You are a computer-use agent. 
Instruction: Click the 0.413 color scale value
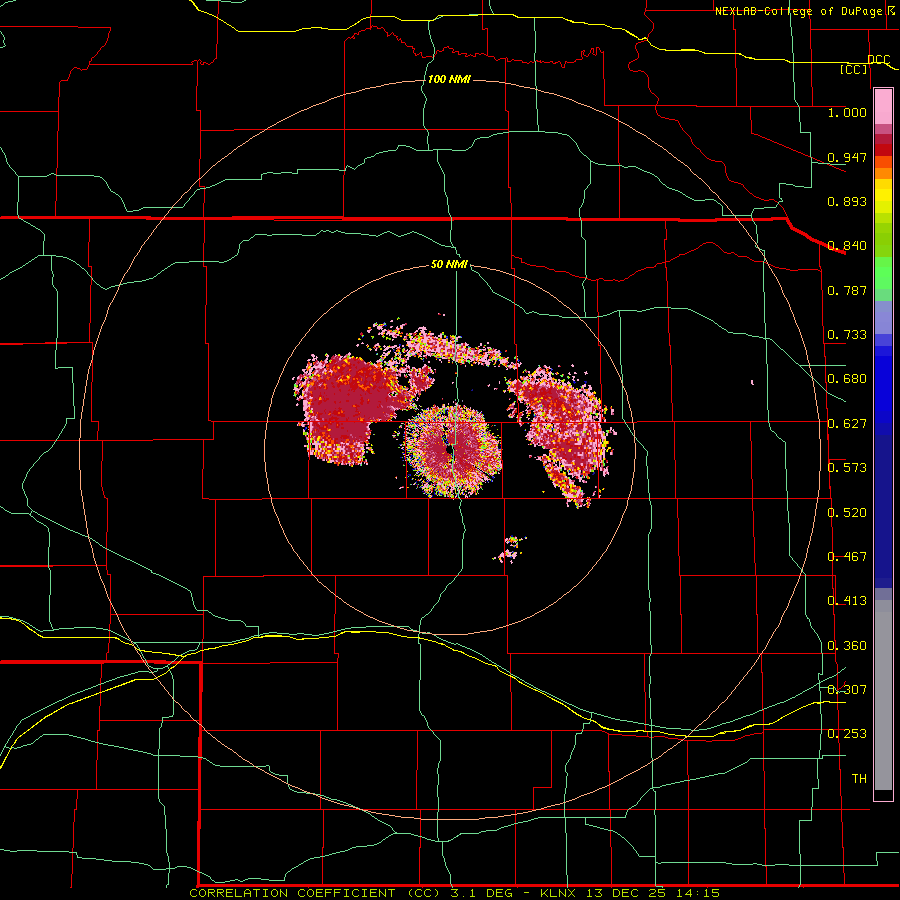(x=847, y=601)
